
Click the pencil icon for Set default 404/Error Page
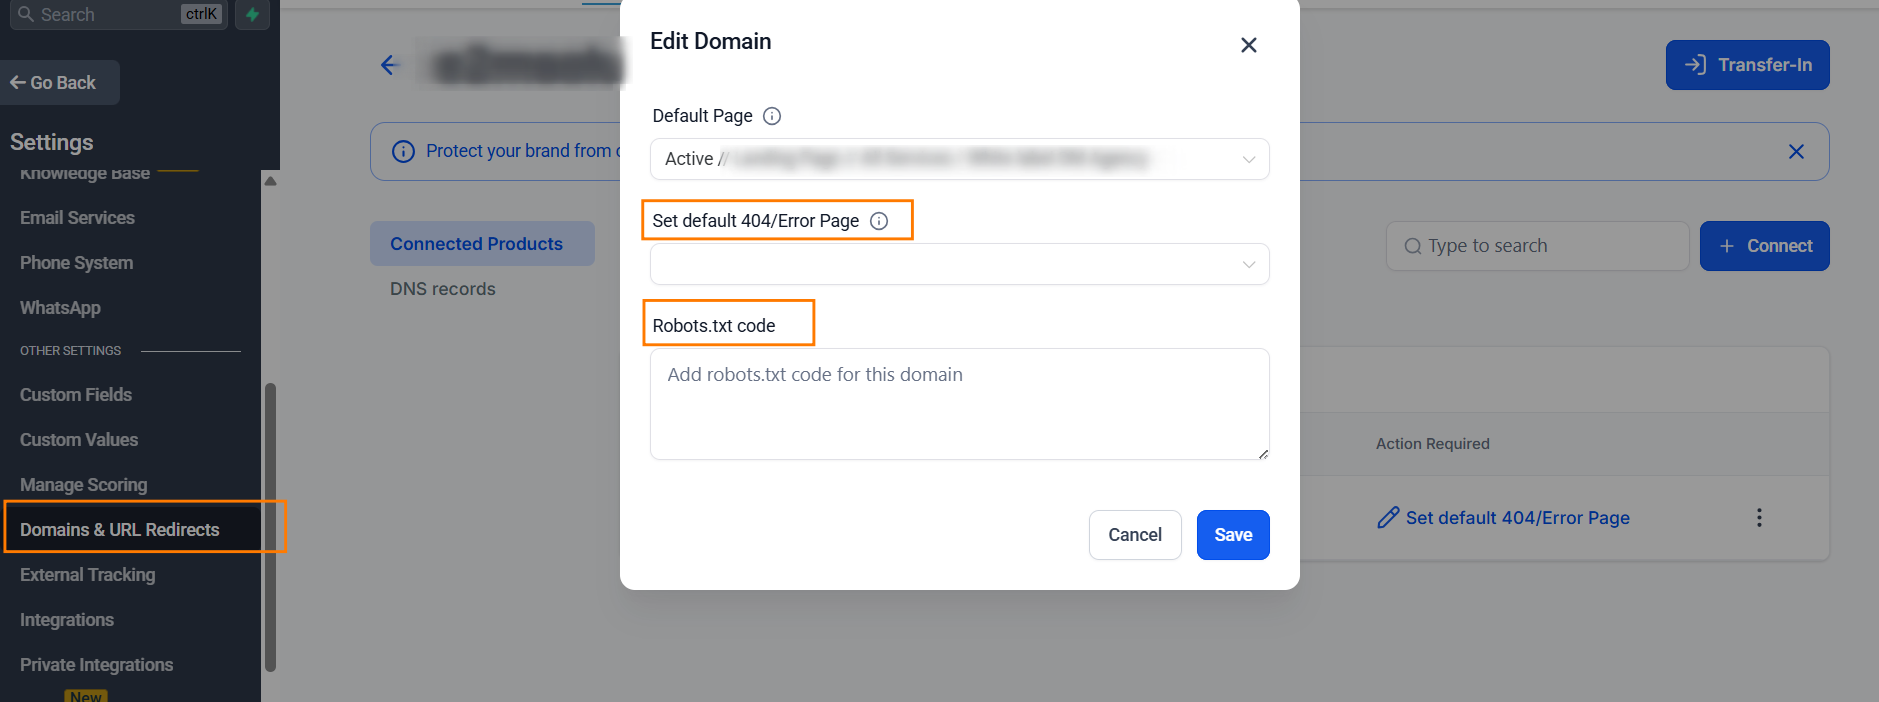(1387, 517)
